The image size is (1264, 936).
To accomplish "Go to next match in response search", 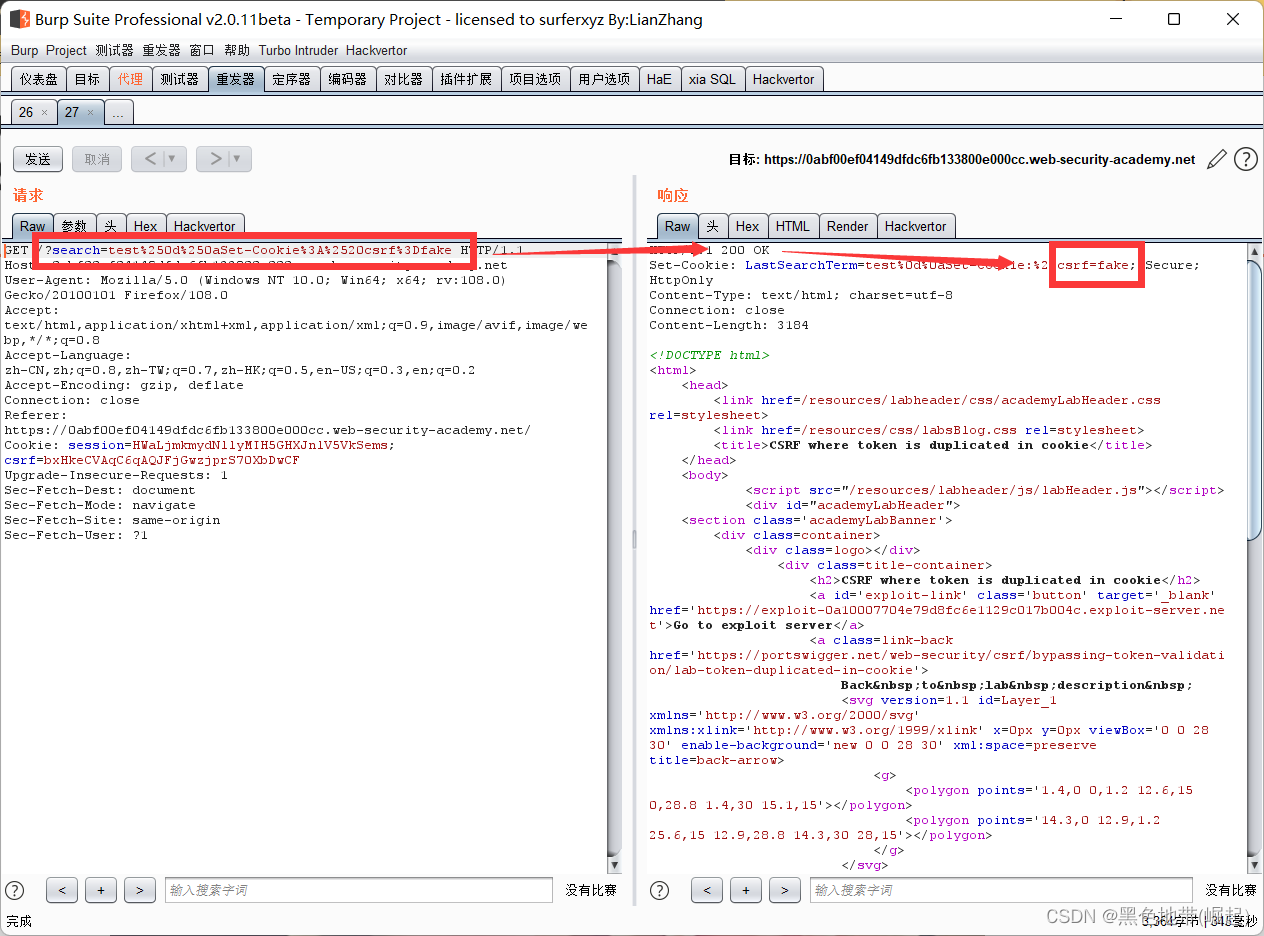I will (x=785, y=890).
